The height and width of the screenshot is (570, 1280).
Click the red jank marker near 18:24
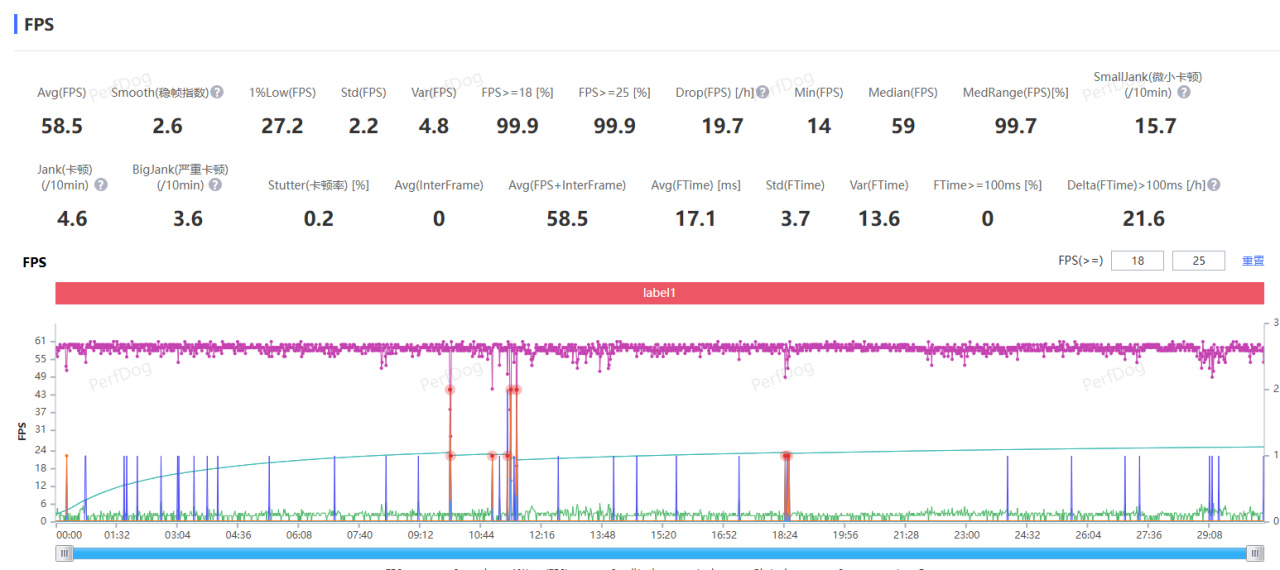pos(787,456)
